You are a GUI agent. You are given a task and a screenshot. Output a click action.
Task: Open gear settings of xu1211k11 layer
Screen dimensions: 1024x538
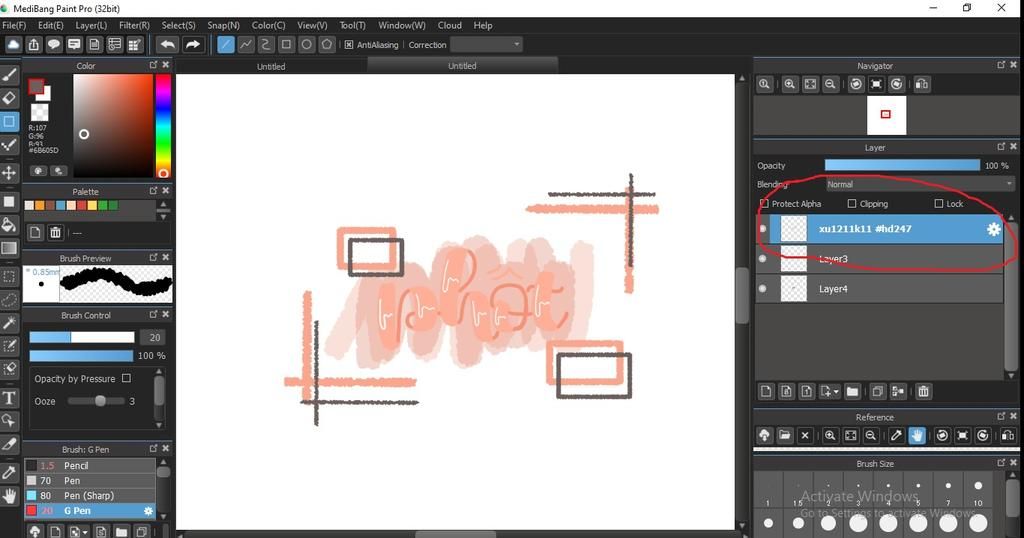pyautogui.click(x=993, y=229)
